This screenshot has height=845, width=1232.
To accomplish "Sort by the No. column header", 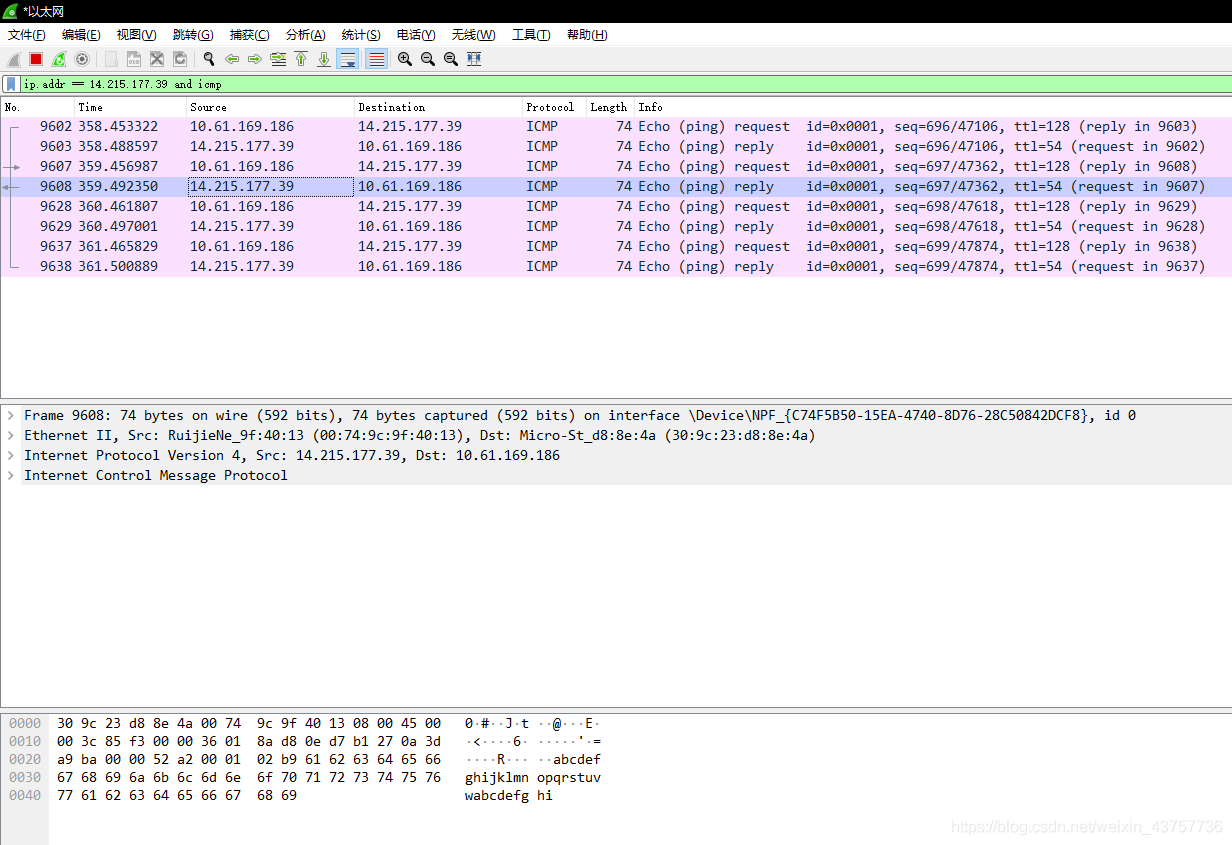I will pyautogui.click(x=38, y=107).
